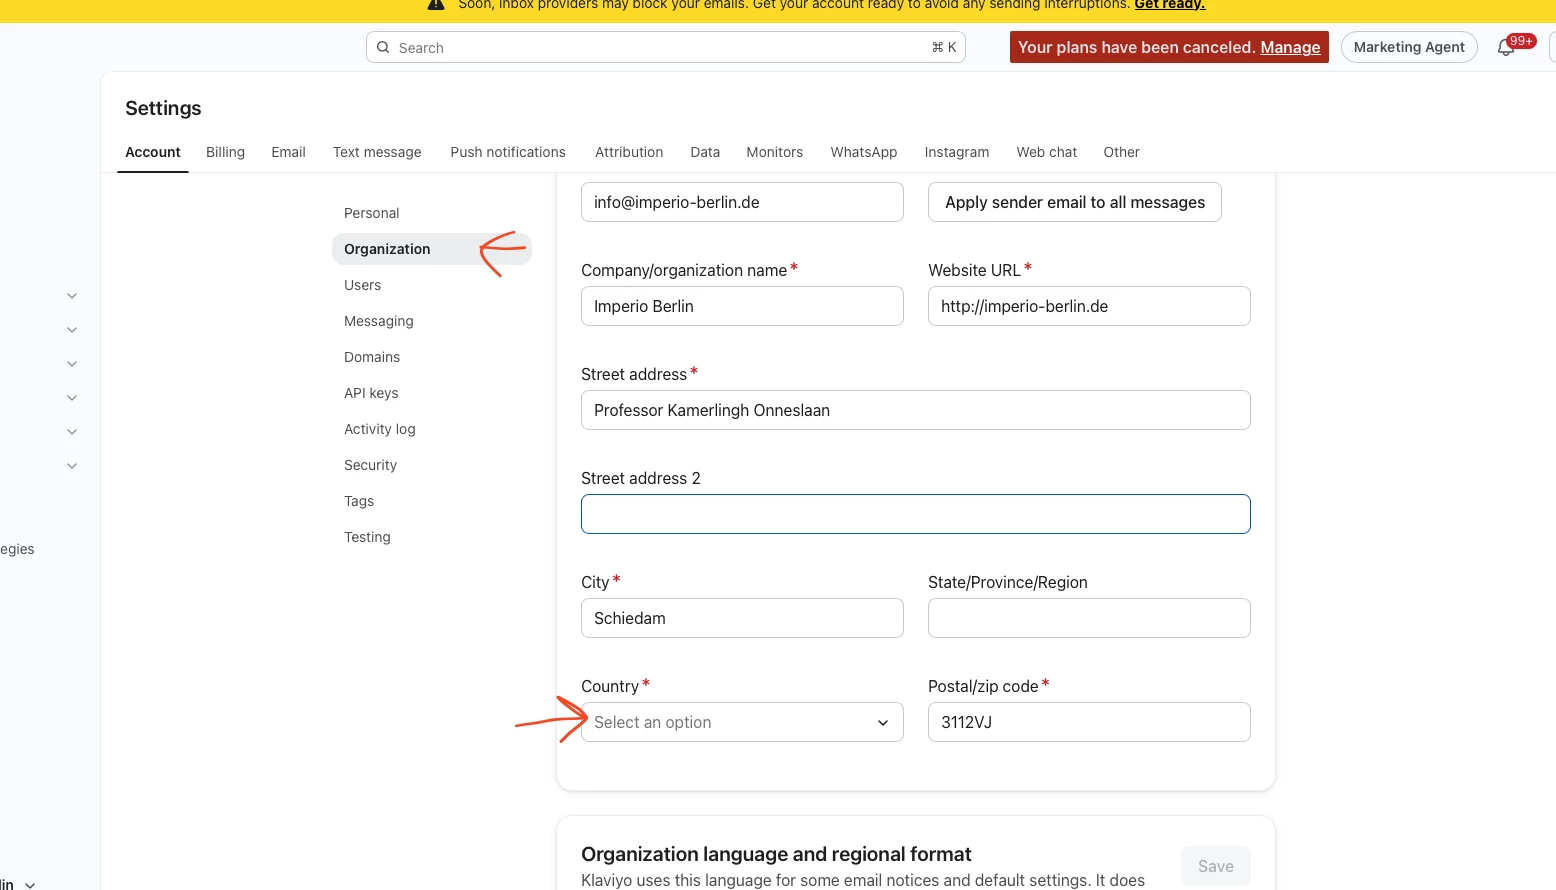Screen dimensions: 1556x890
Task: Open the Data settings tab
Action: point(705,152)
